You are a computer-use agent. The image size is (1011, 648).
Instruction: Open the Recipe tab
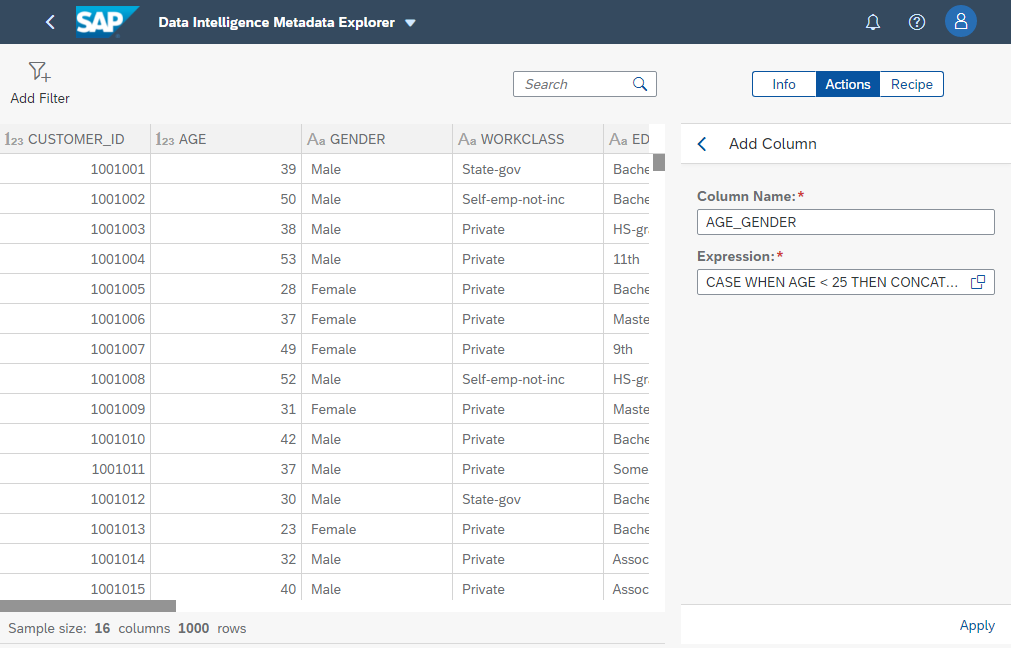[x=911, y=84]
